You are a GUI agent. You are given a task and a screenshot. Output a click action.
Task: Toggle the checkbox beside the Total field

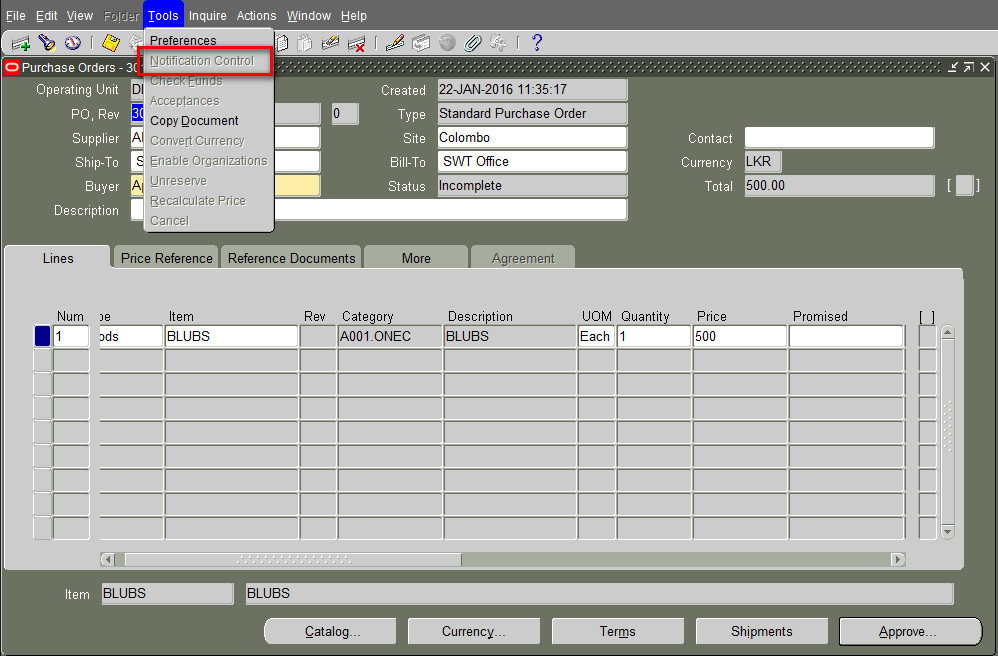[963, 185]
